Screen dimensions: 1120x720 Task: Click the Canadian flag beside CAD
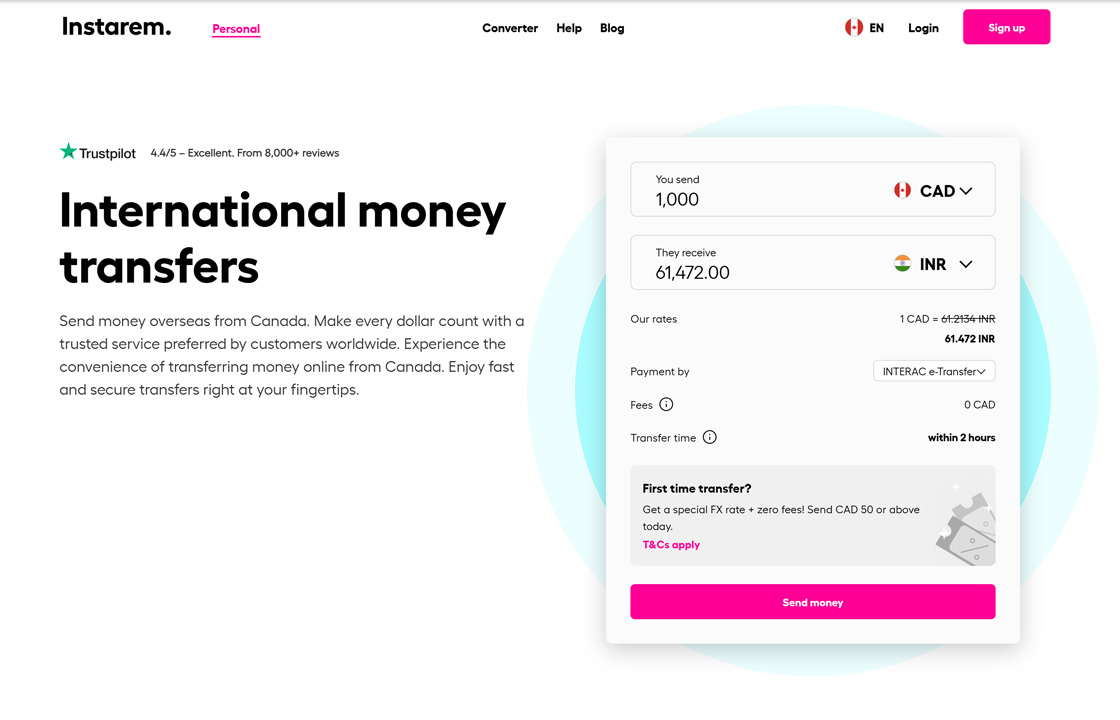[x=902, y=190]
